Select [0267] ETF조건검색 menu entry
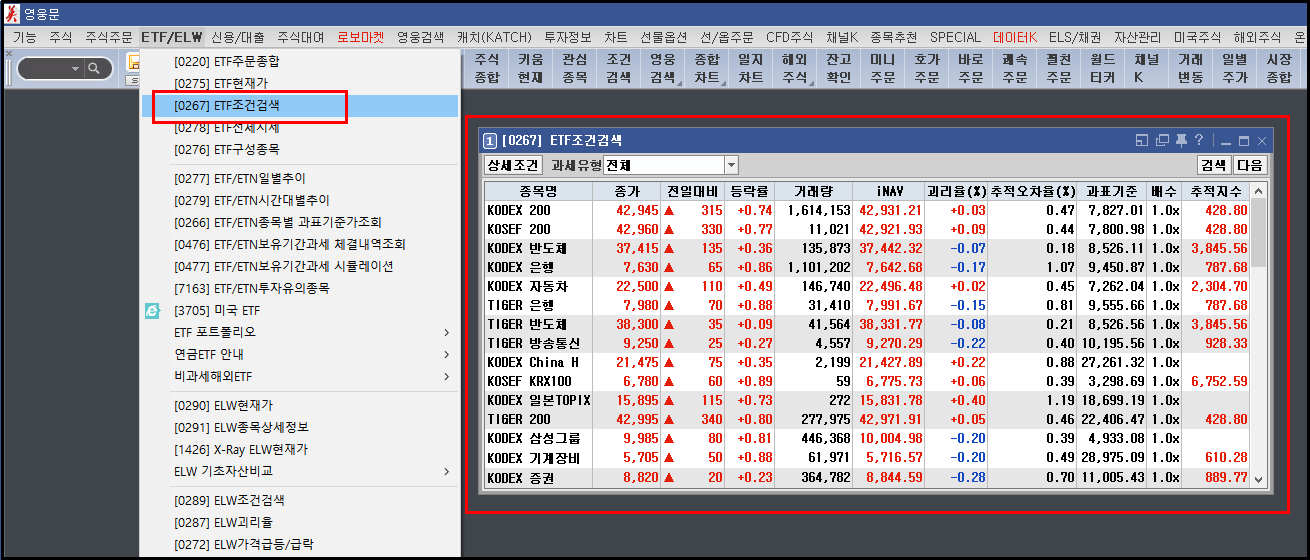The width and height of the screenshot is (1310, 560). tap(300, 105)
